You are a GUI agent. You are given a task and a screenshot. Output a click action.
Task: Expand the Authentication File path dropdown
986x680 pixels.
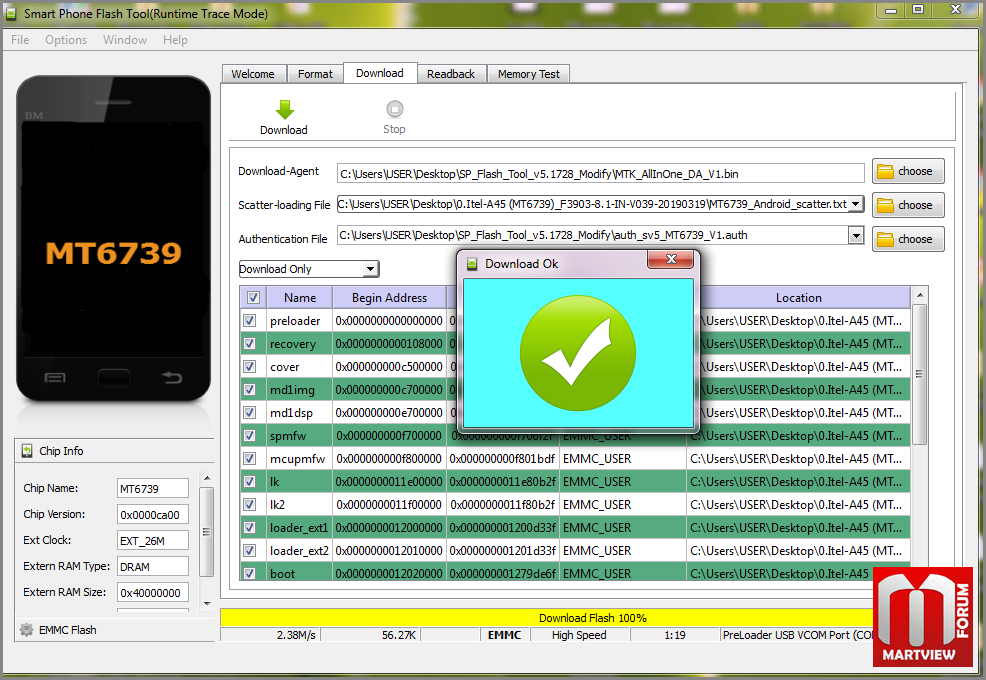[855, 235]
